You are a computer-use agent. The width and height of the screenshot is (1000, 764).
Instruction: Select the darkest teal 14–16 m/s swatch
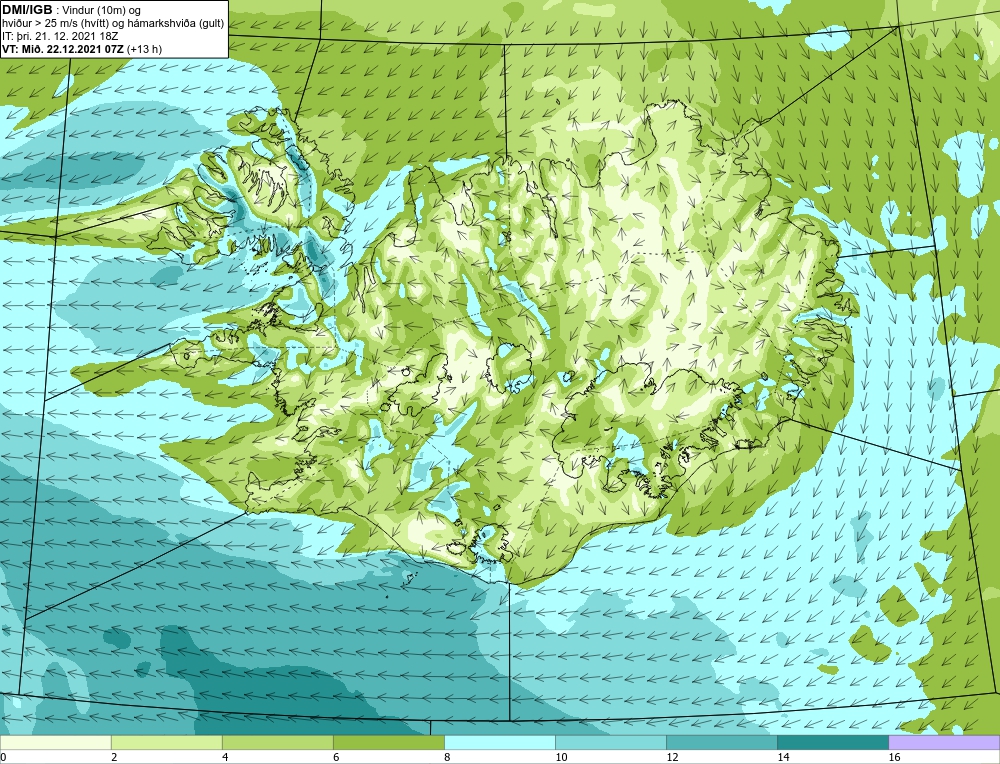[x=832, y=743]
